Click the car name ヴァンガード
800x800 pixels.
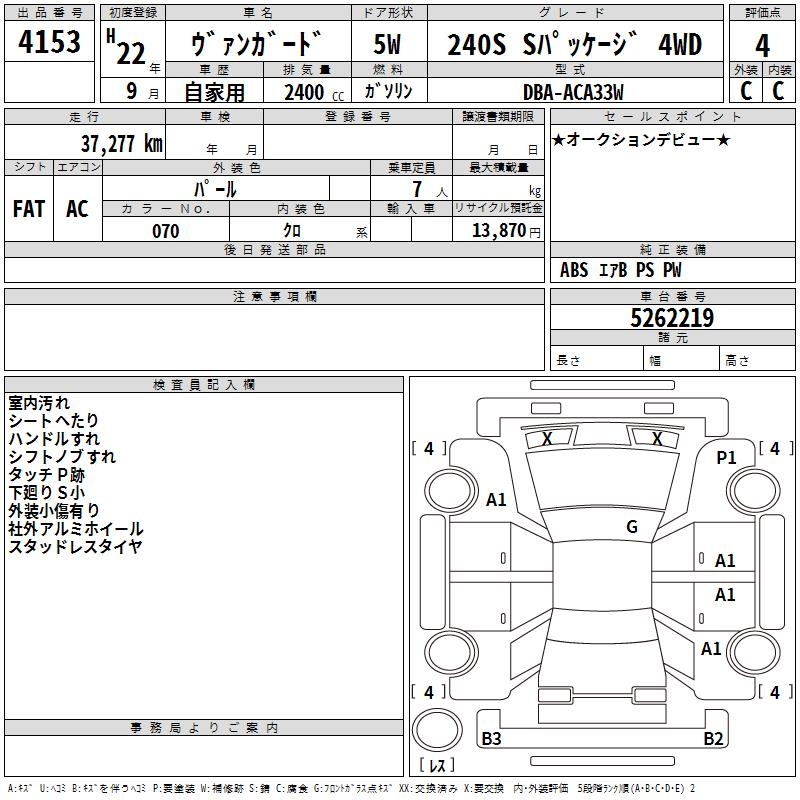click(x=257, y=43)
